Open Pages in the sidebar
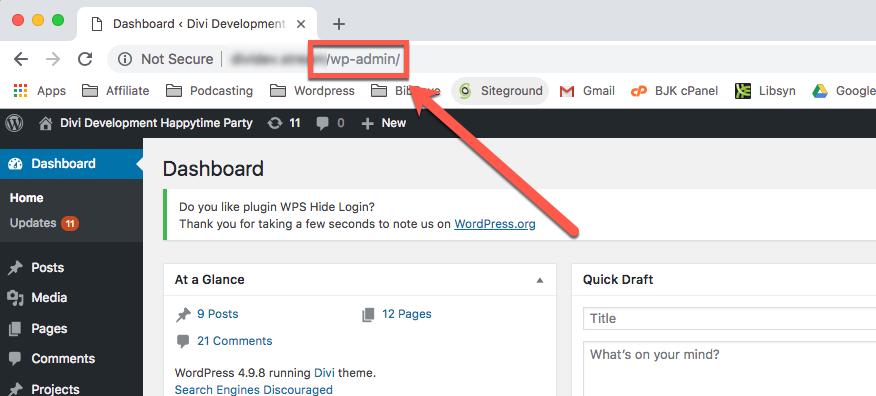 click(x=72, y=328)
